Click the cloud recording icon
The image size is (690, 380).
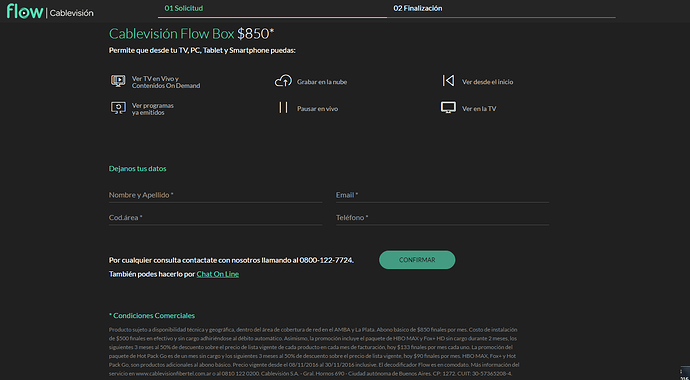[283, 81]
